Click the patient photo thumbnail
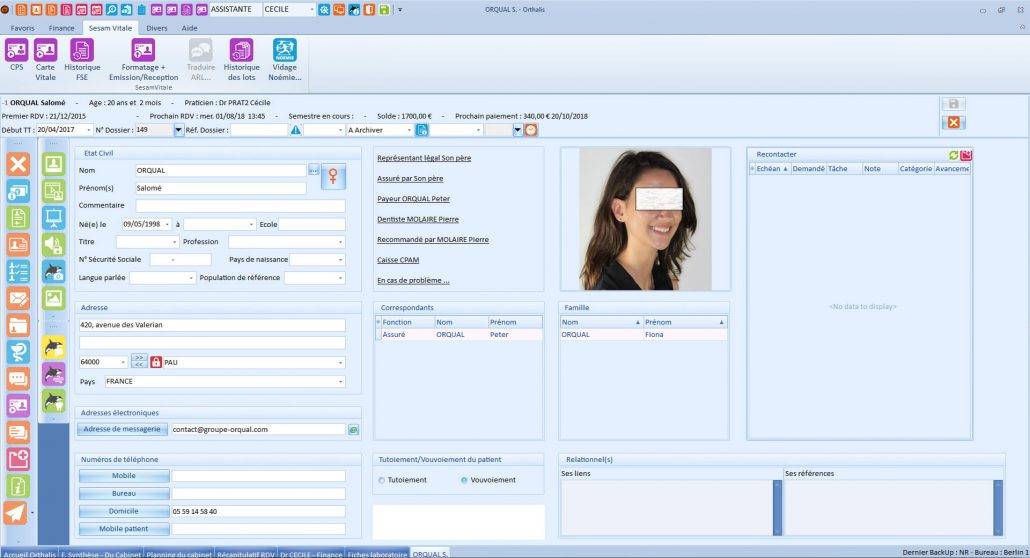This screenshot has width=1030, height=558. point(636,219)
